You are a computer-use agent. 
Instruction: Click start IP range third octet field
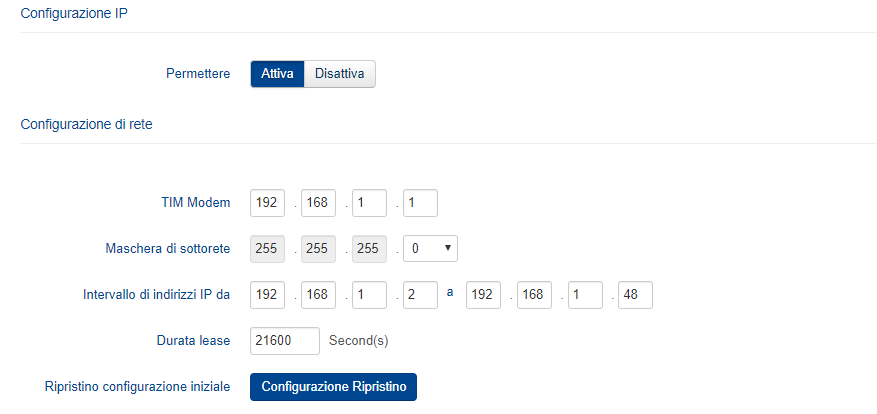point(370,295)
